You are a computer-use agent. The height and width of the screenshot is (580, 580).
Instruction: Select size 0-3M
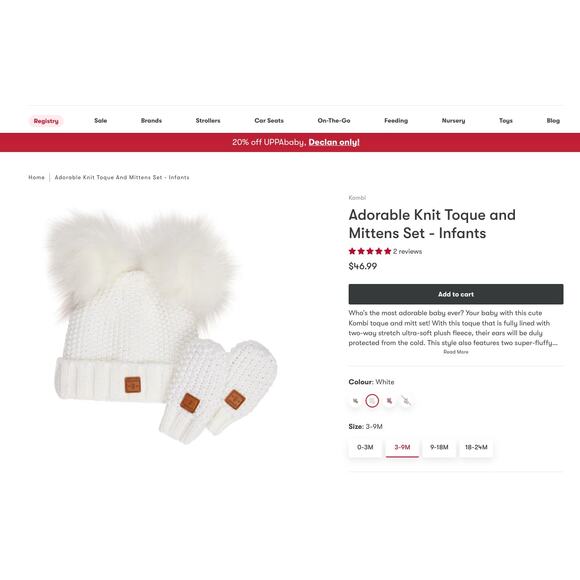(x=365, y=447)
